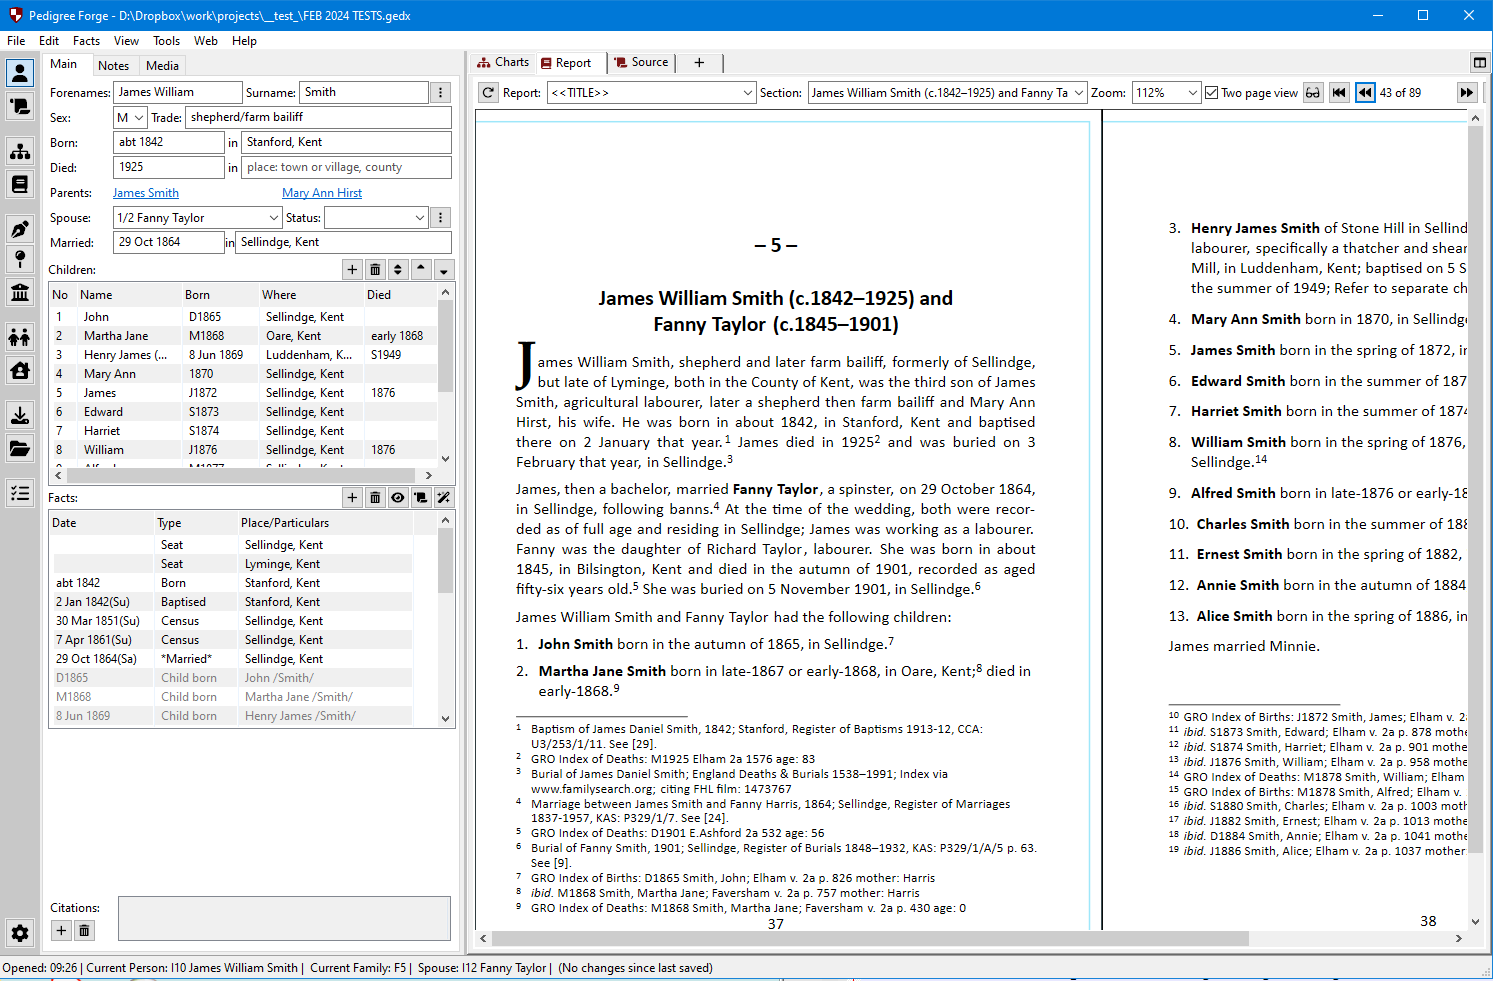Open the family tree chart sidebar icon
This screenshot has height=981, width=1493.
(x=19, y=152)
